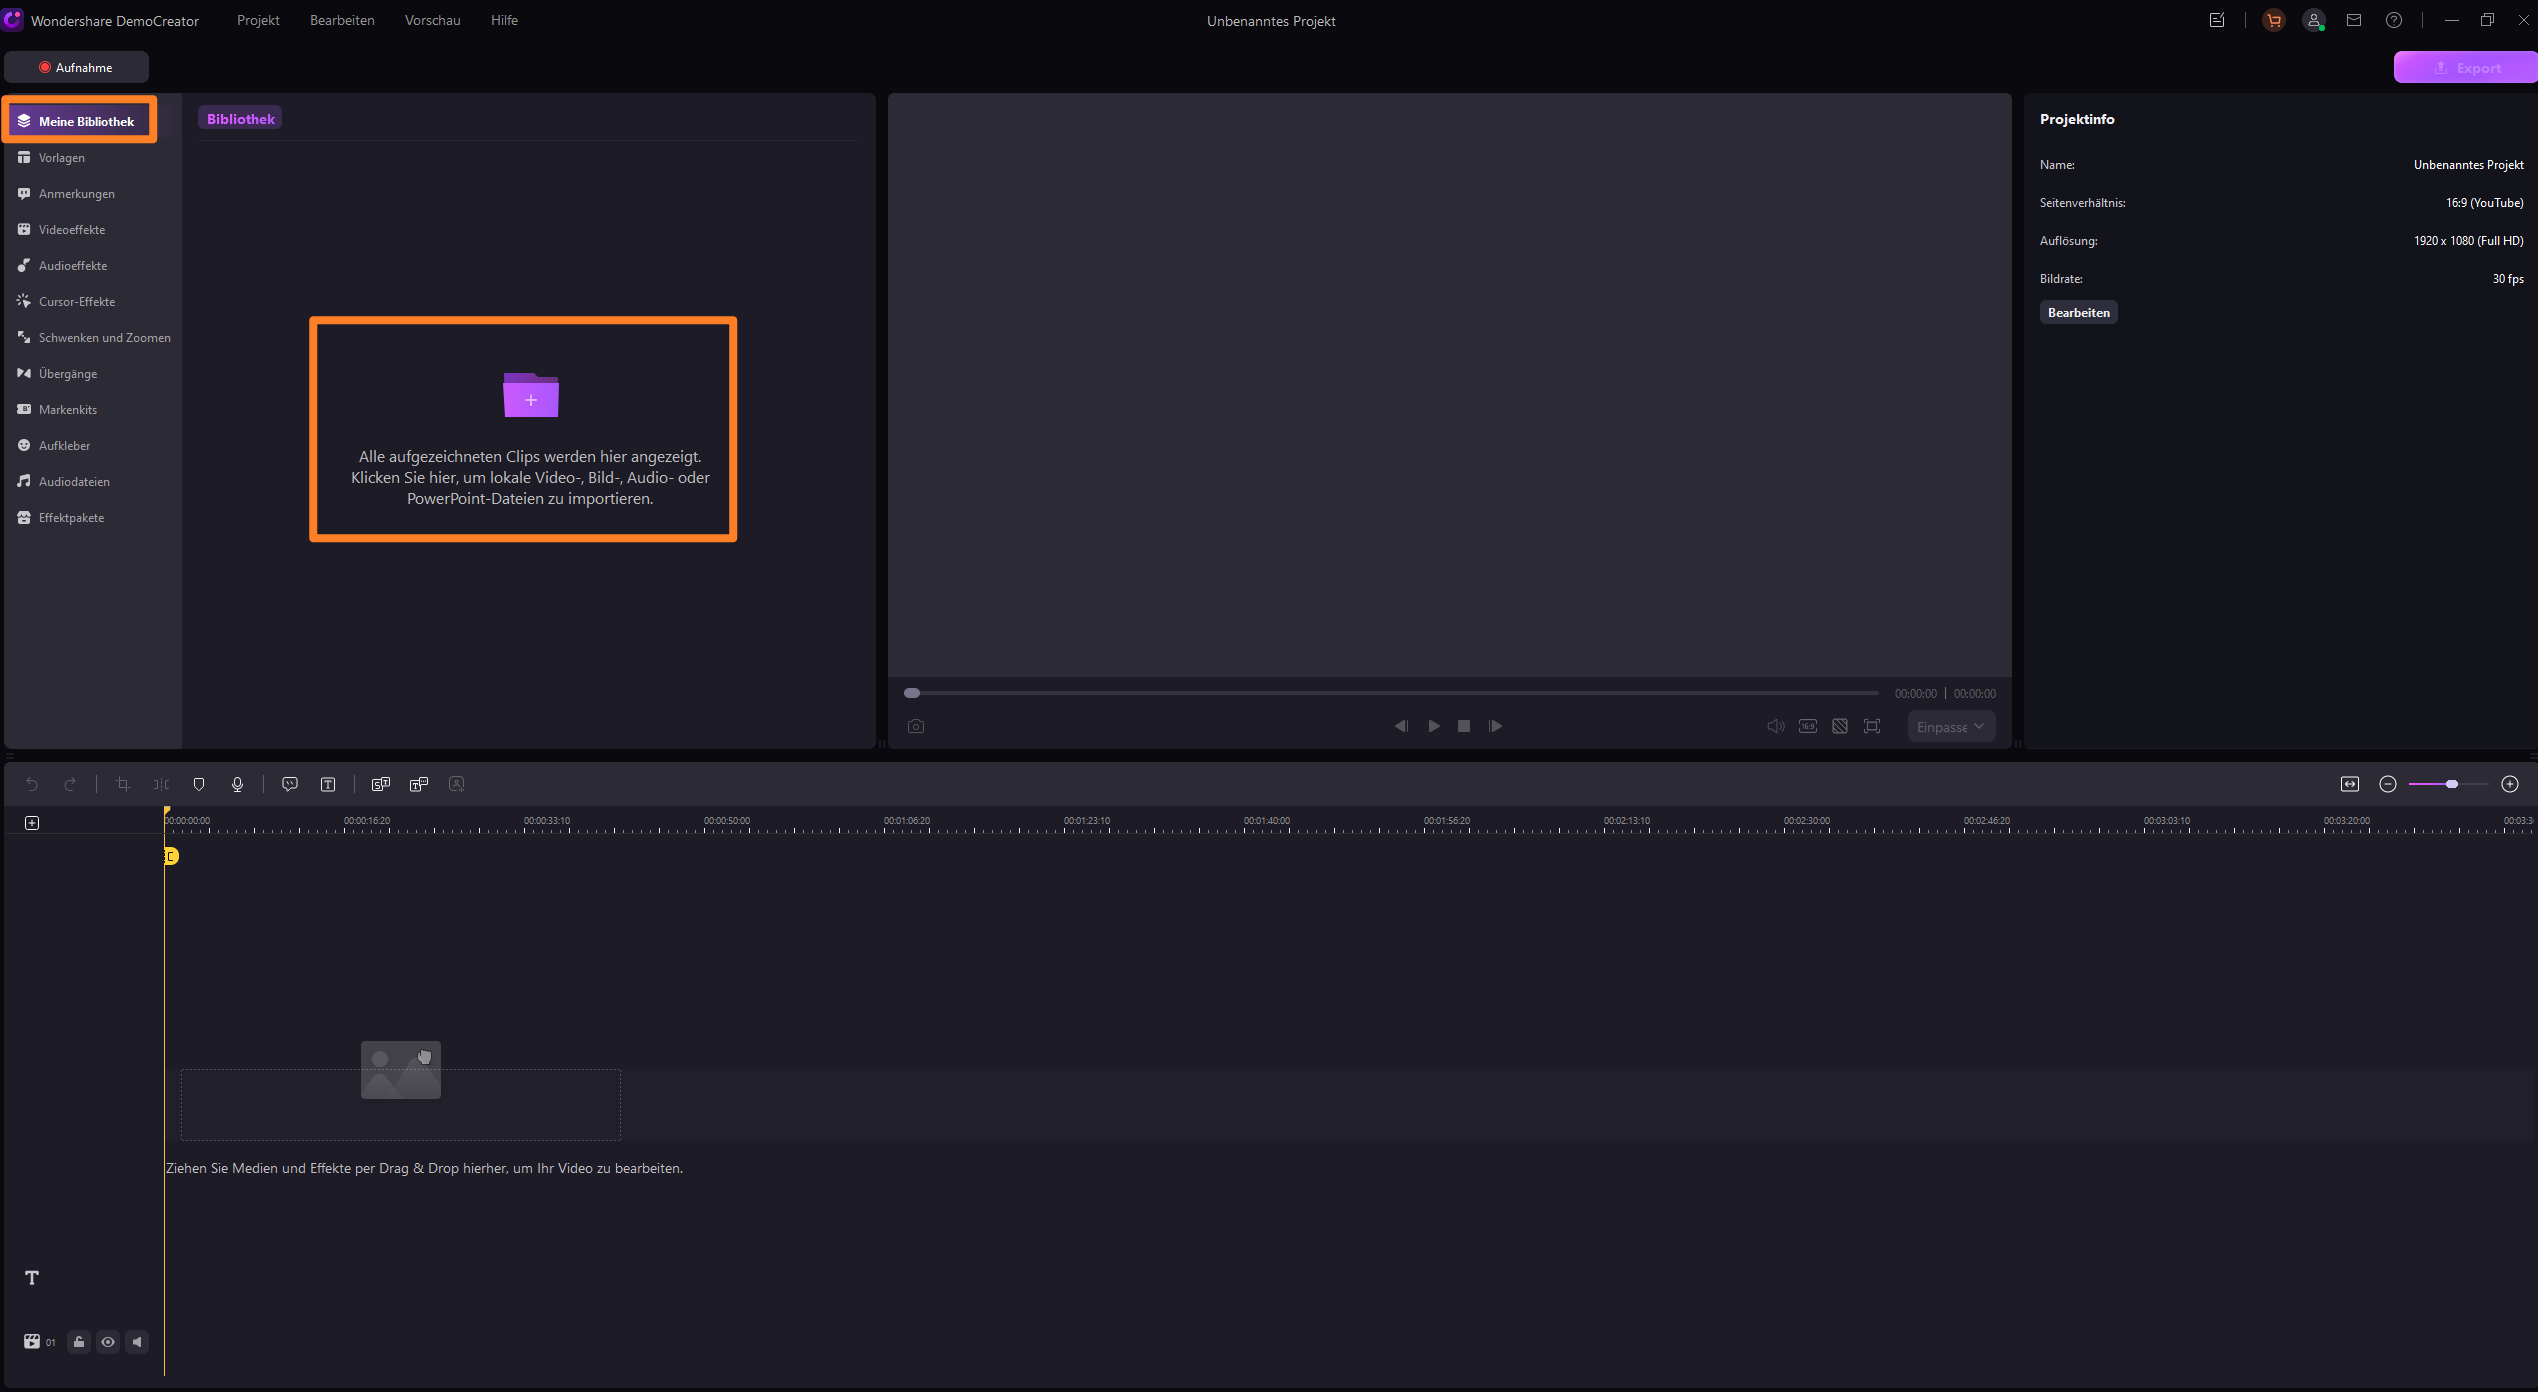
Task: Mute track 01 with speaker icon
Action: (138, 1342)
